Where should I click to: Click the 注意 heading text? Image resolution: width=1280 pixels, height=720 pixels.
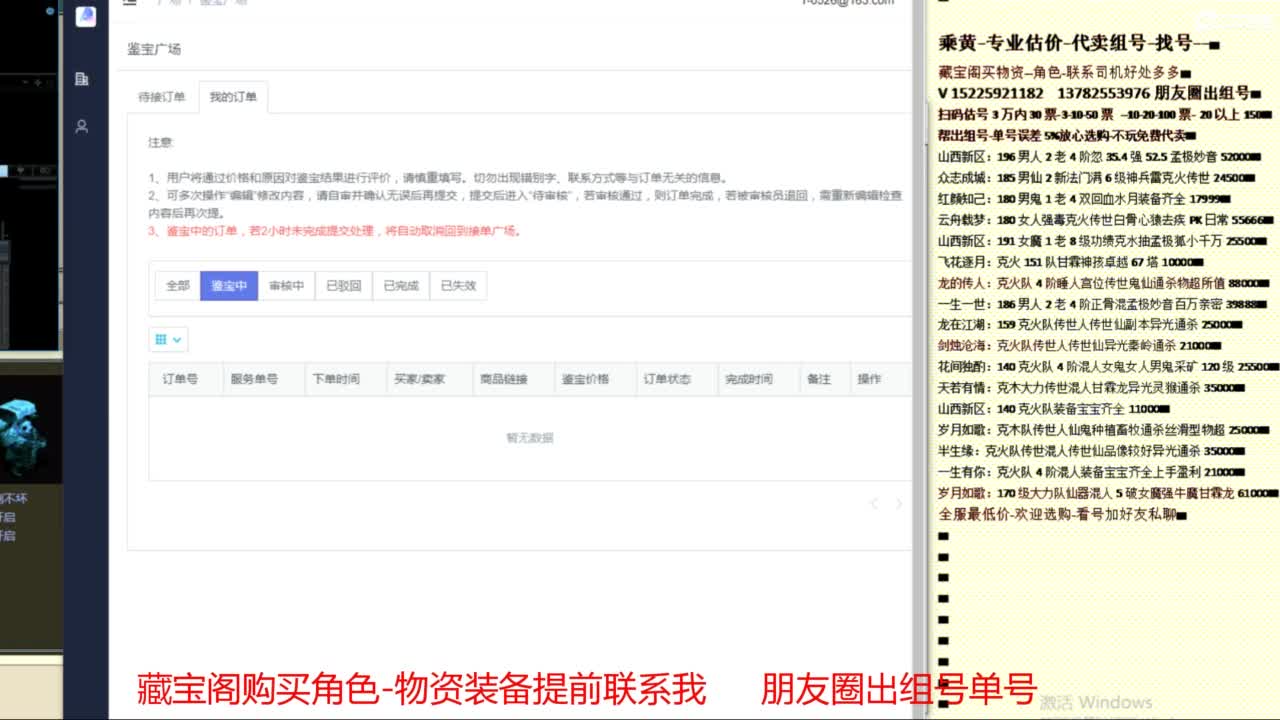160,142
